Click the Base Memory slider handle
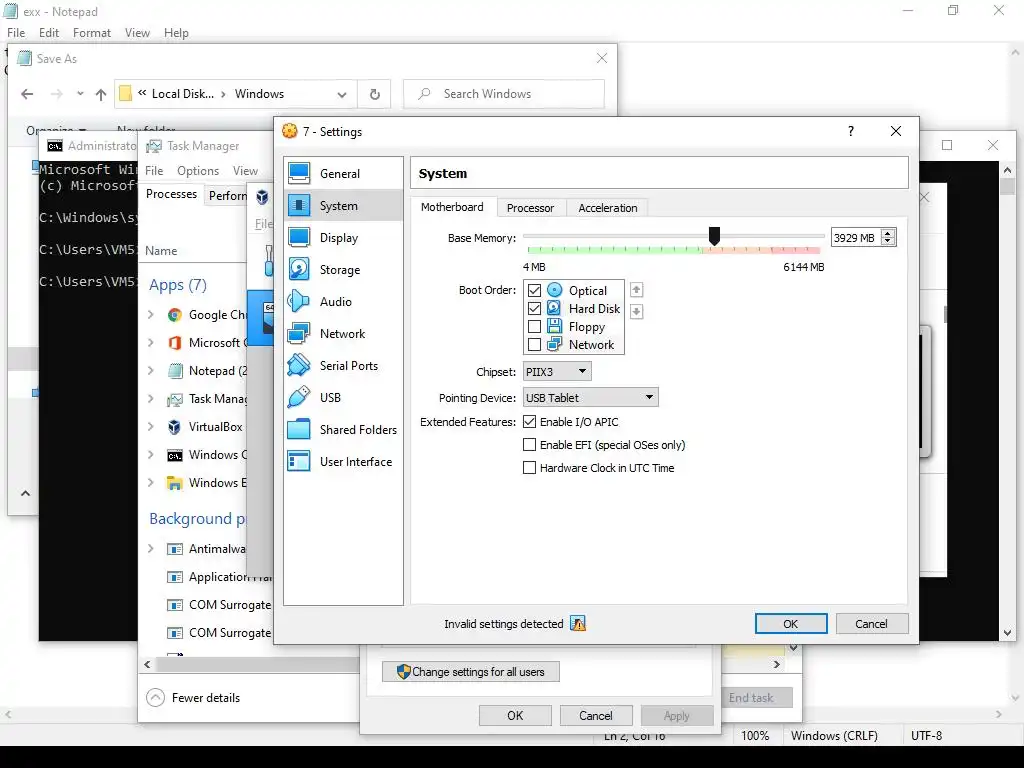 [x=714, y=236]
